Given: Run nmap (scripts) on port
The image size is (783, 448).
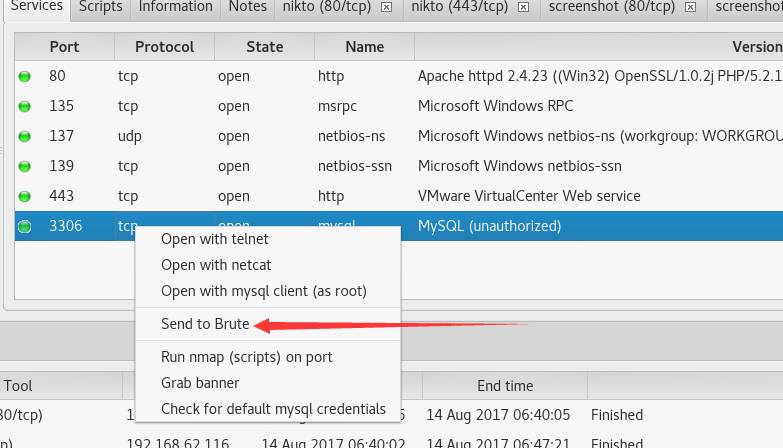Looking at the screenshot, I should click(247, 357).
